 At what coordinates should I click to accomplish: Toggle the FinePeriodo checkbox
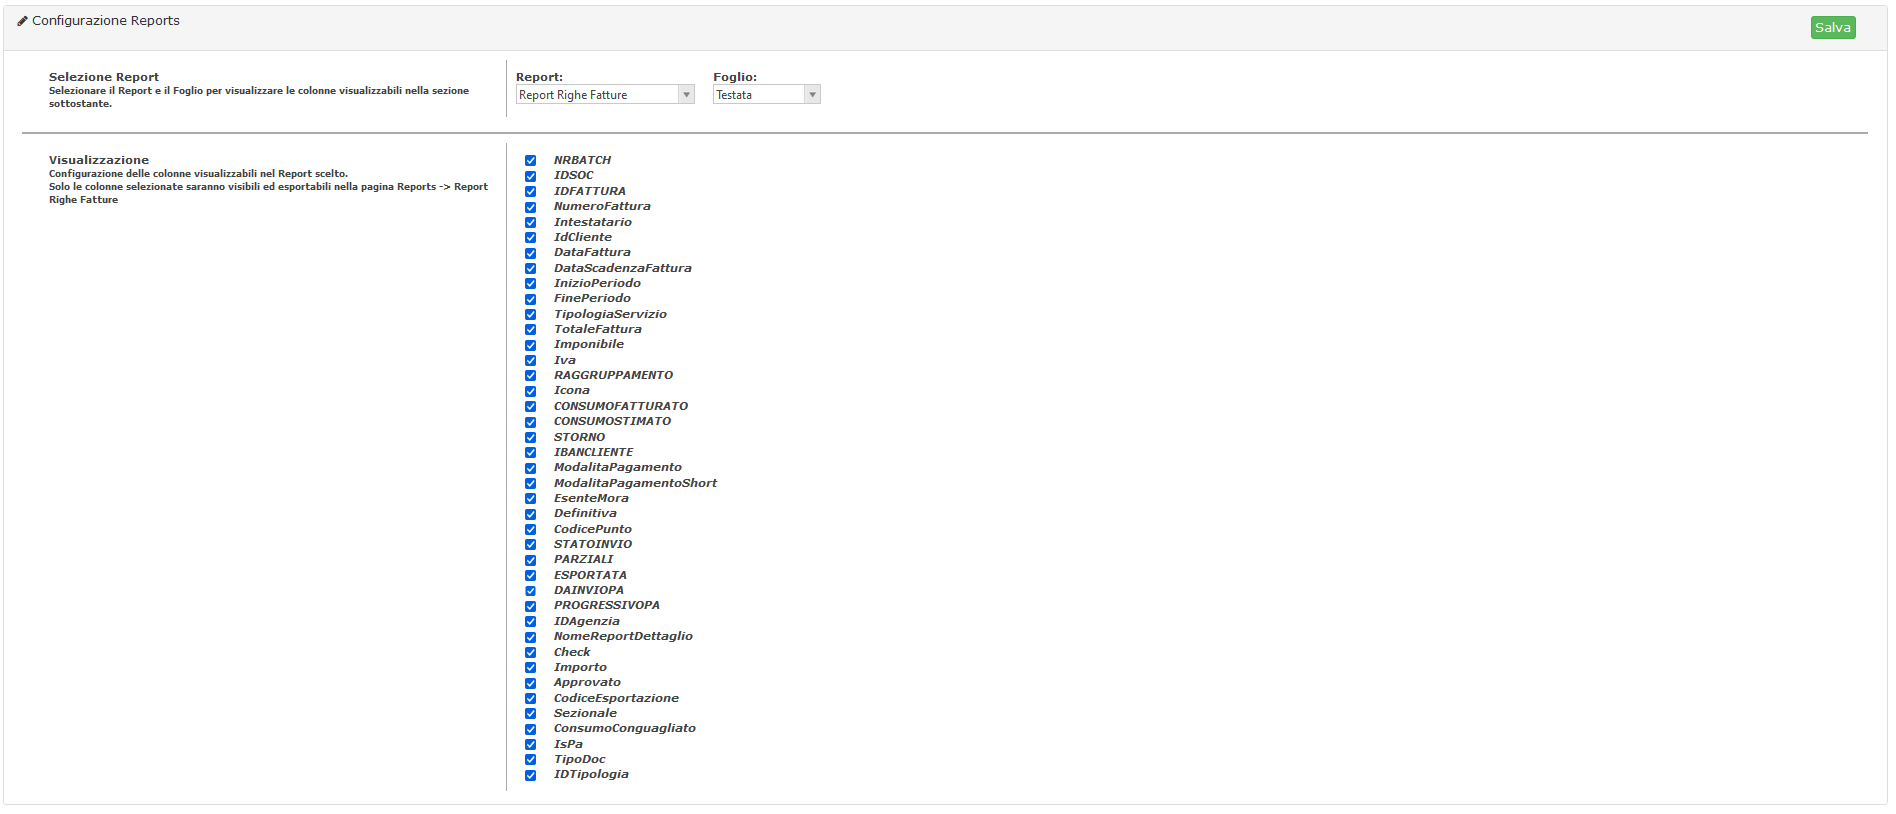tap(530, 299)
